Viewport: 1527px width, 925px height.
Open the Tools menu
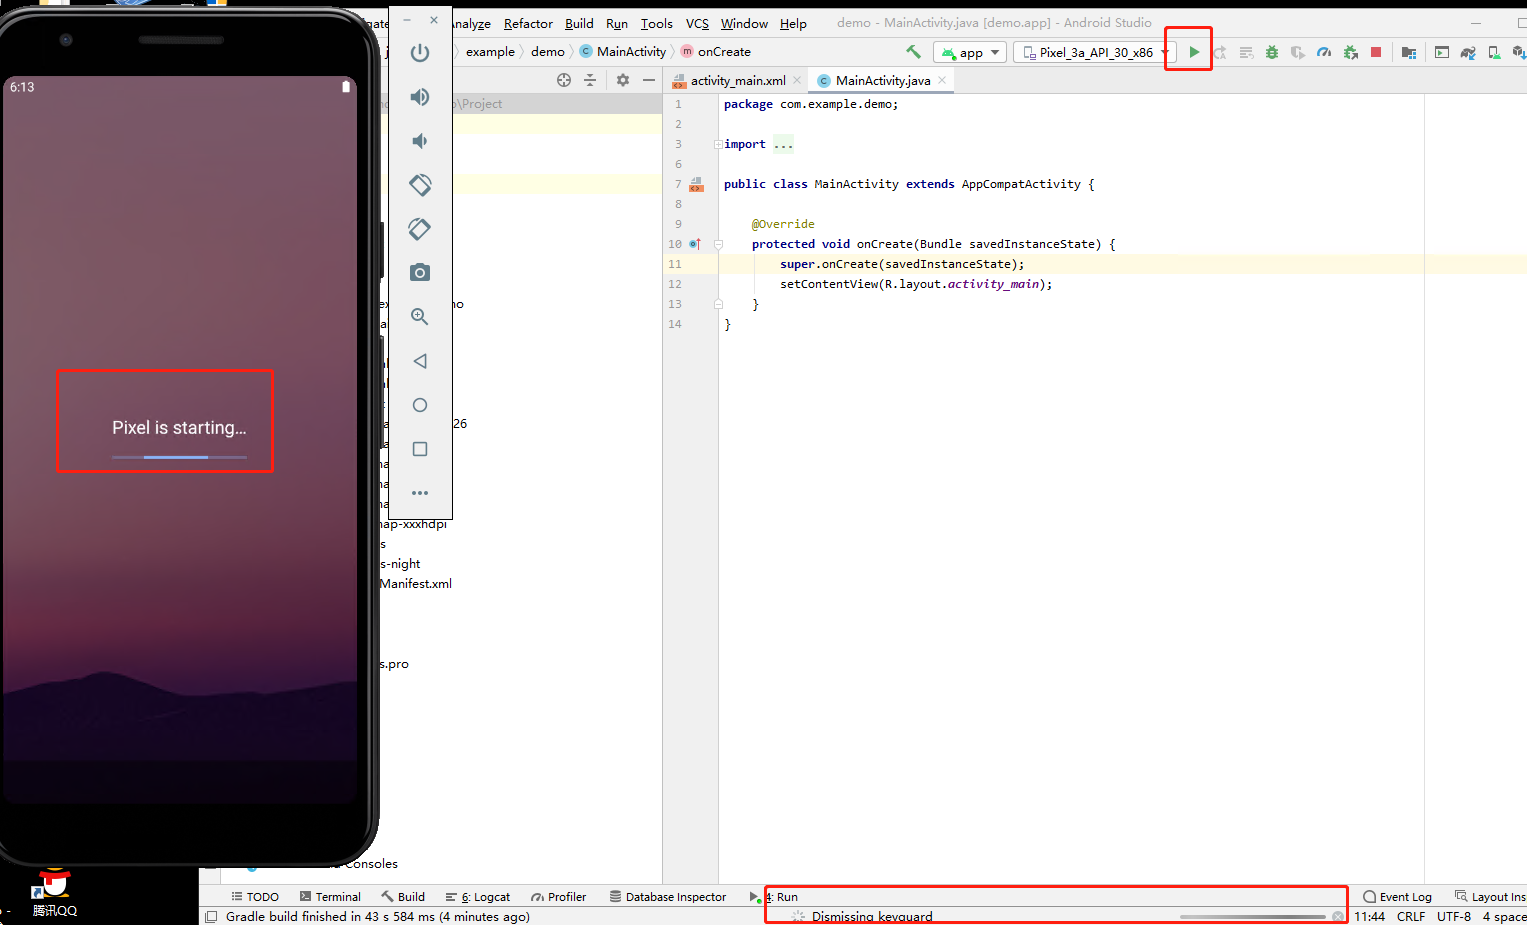click(657, 24)
